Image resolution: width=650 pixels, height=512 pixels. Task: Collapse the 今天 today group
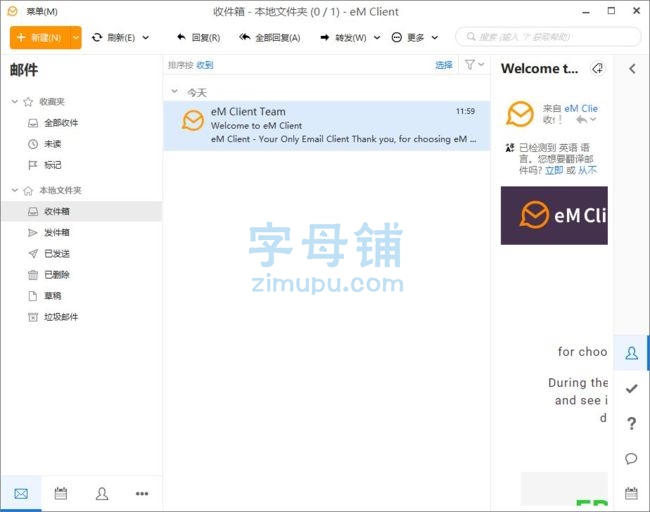(x=175, y=91)
